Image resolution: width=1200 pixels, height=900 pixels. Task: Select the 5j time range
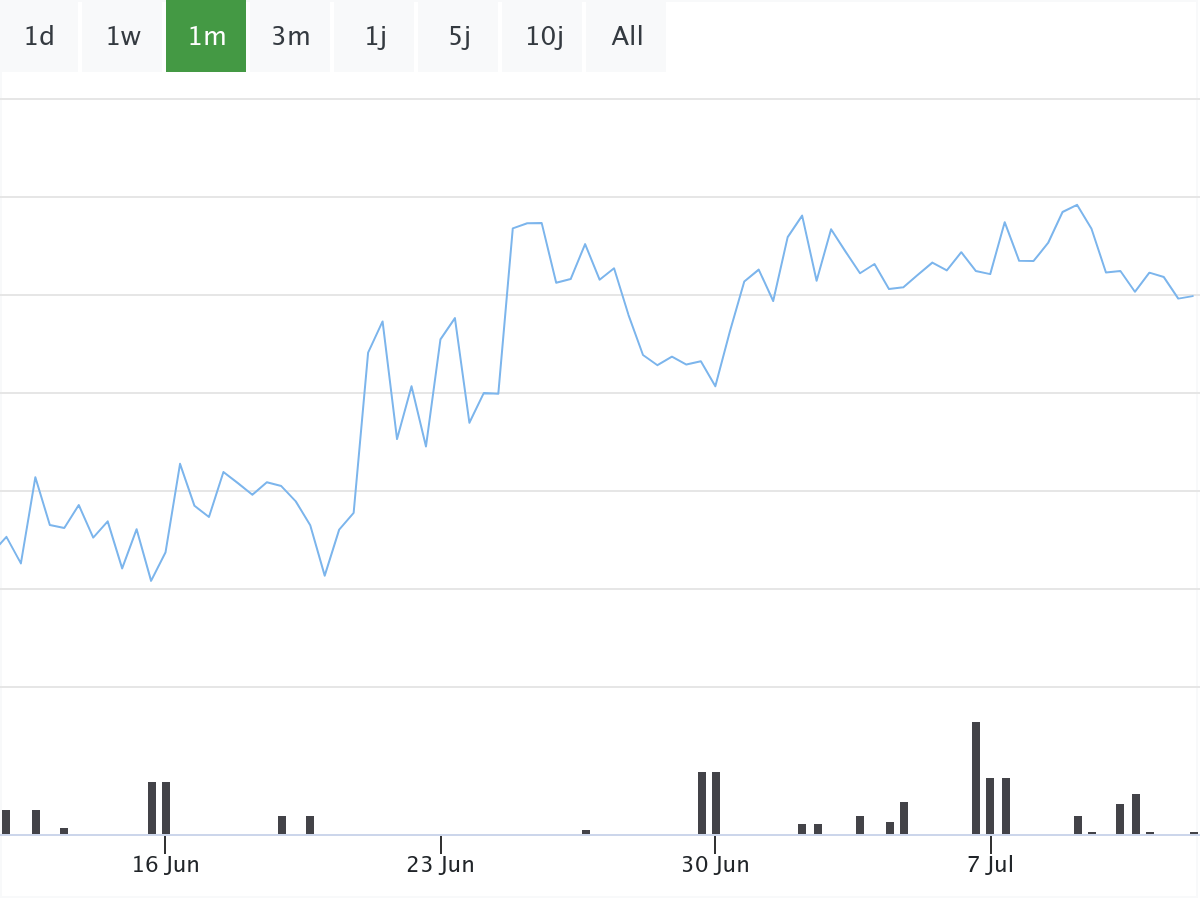coord(458,37)
